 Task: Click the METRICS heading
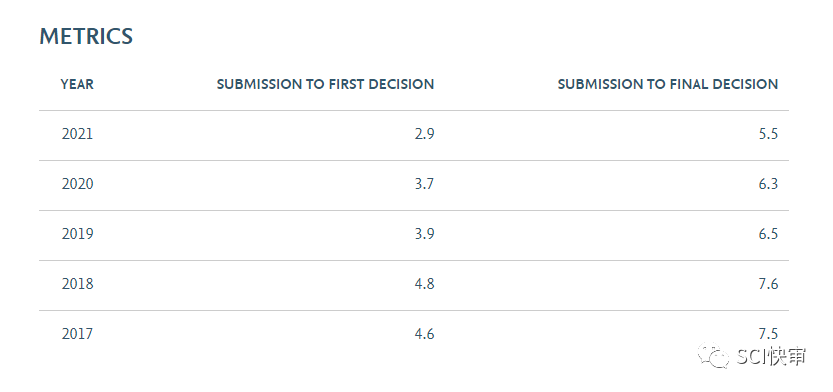[x=86, y=36]
